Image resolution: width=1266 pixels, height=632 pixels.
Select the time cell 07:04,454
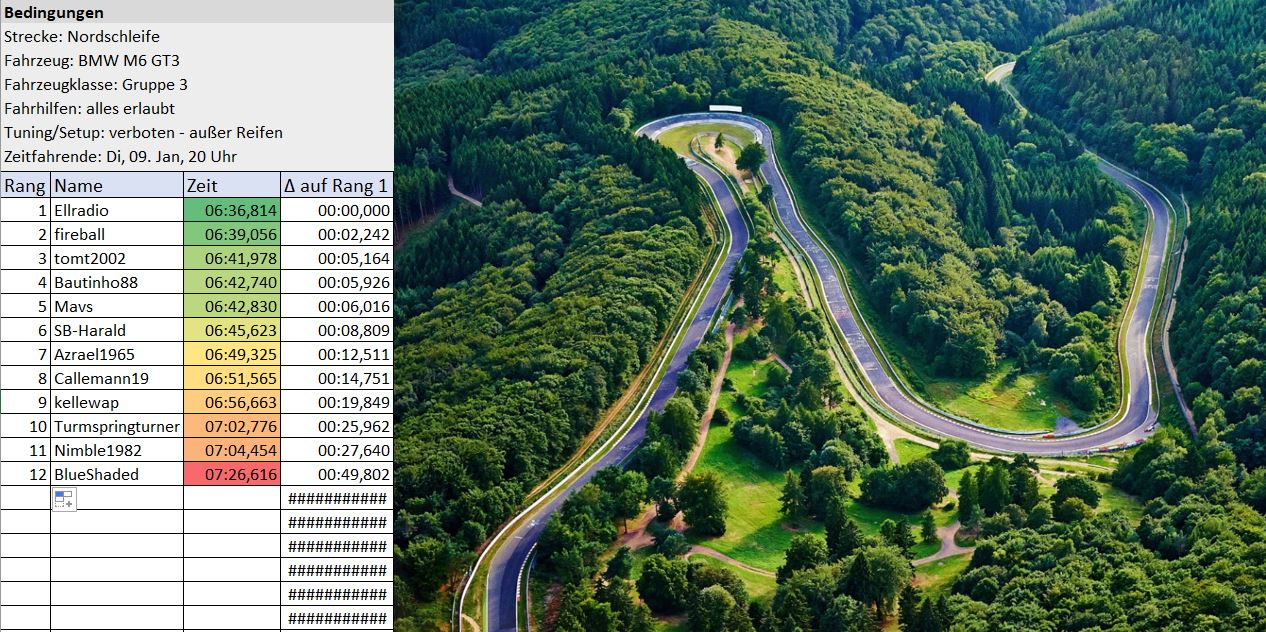(232, 450)
